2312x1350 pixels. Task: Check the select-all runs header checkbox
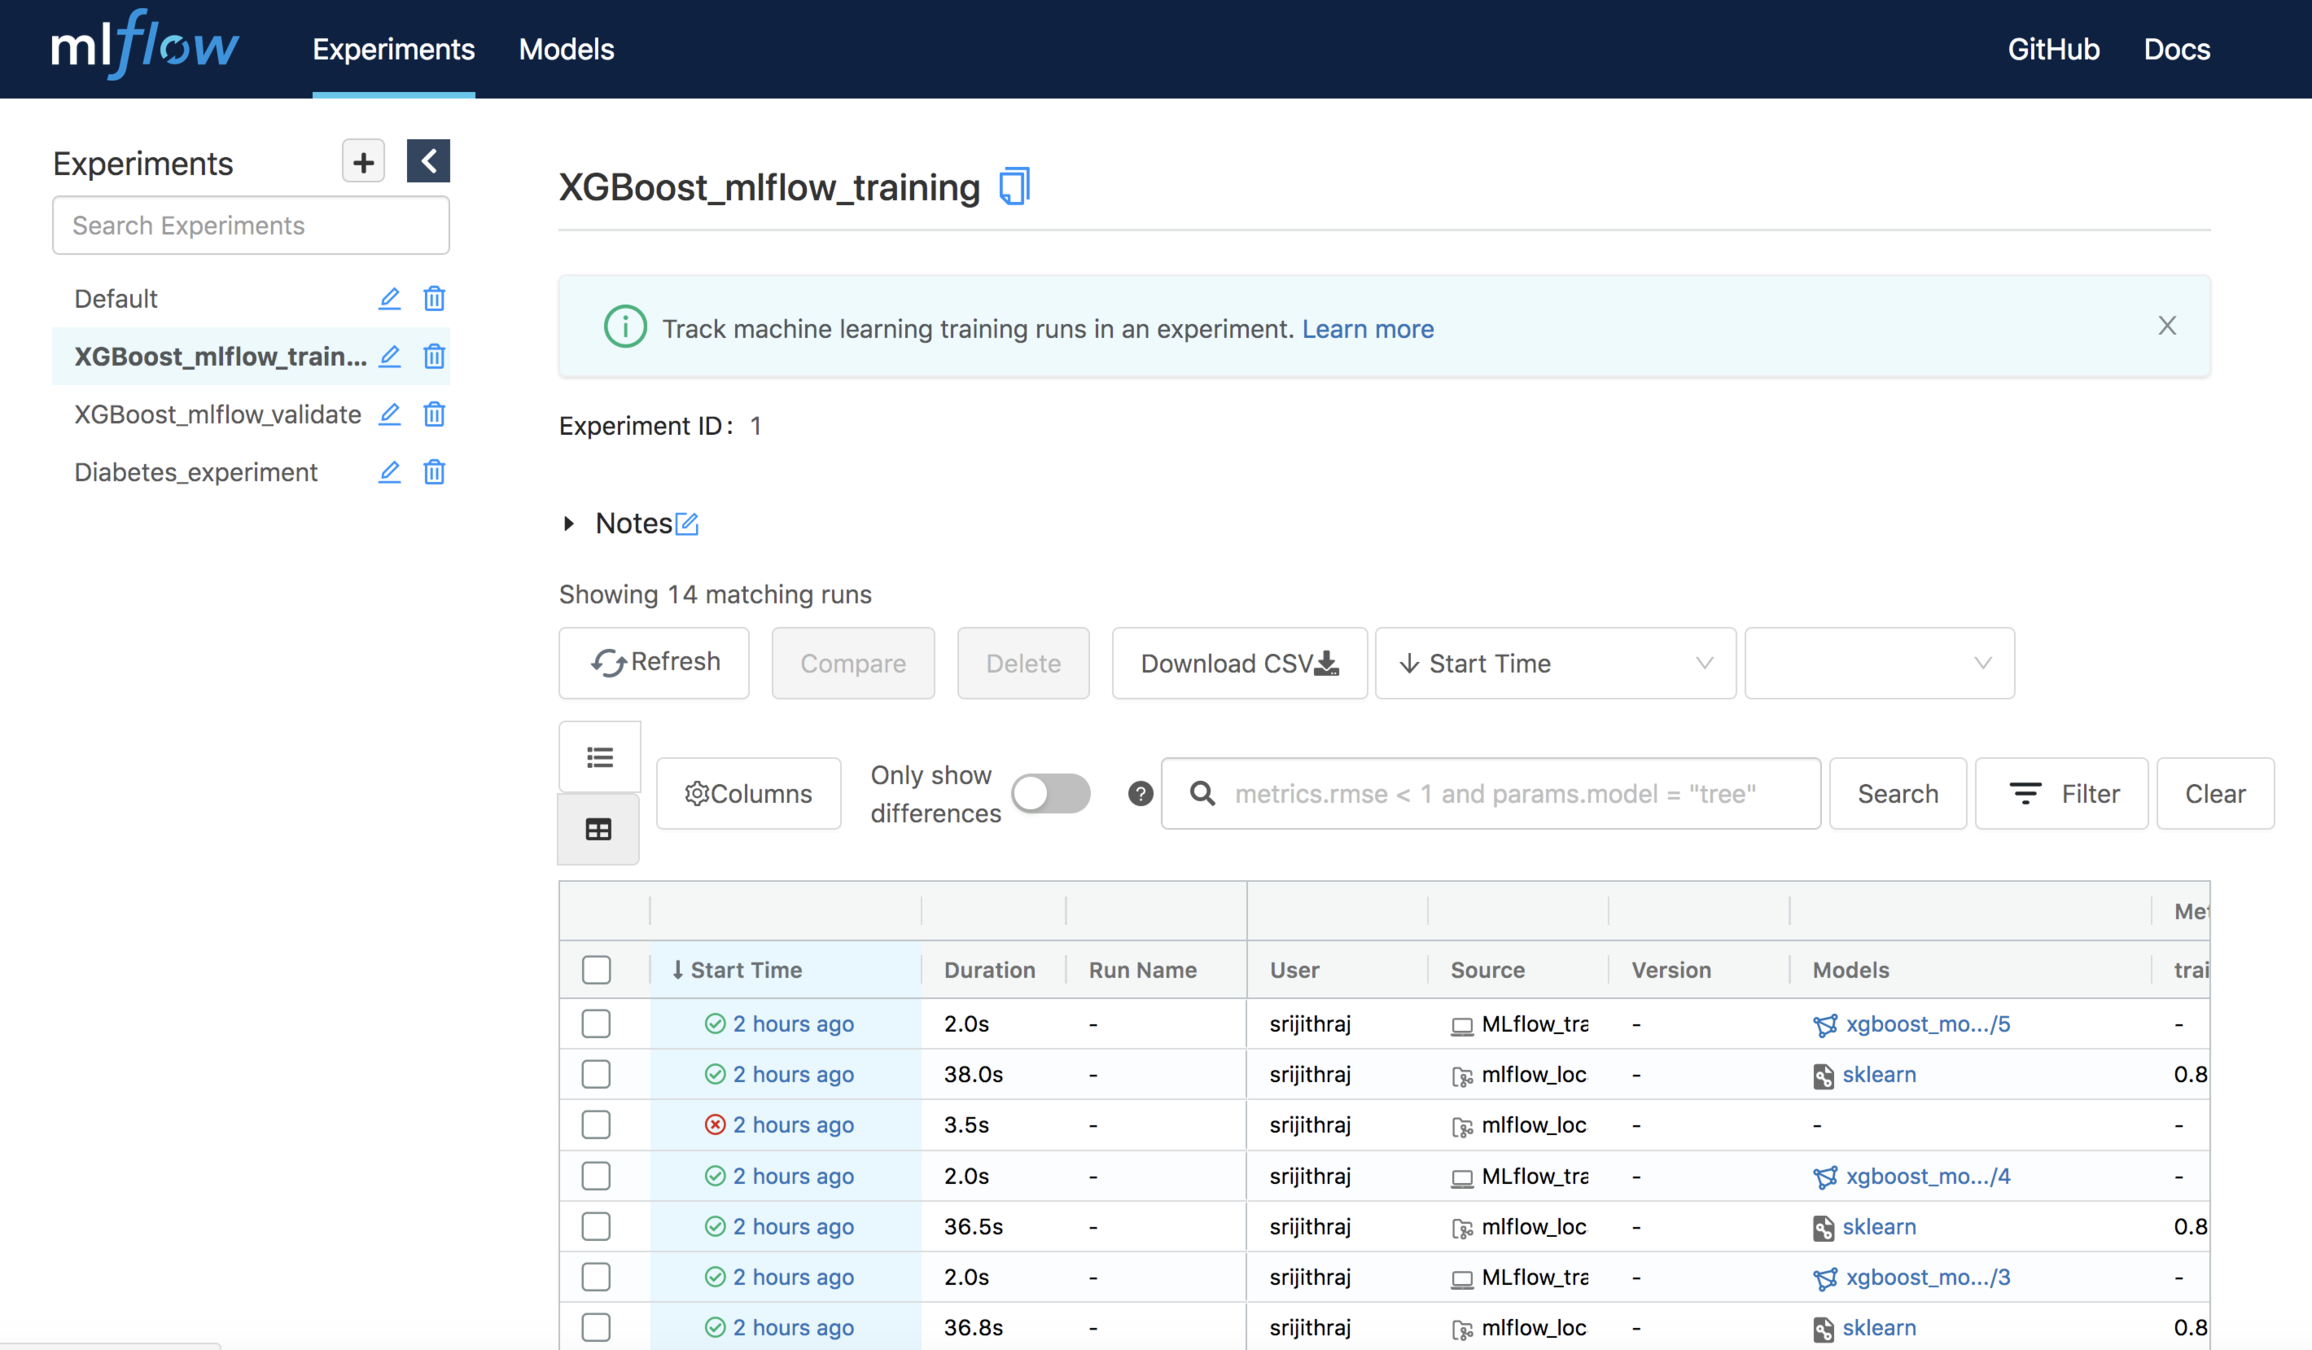[x=596, y=969]
